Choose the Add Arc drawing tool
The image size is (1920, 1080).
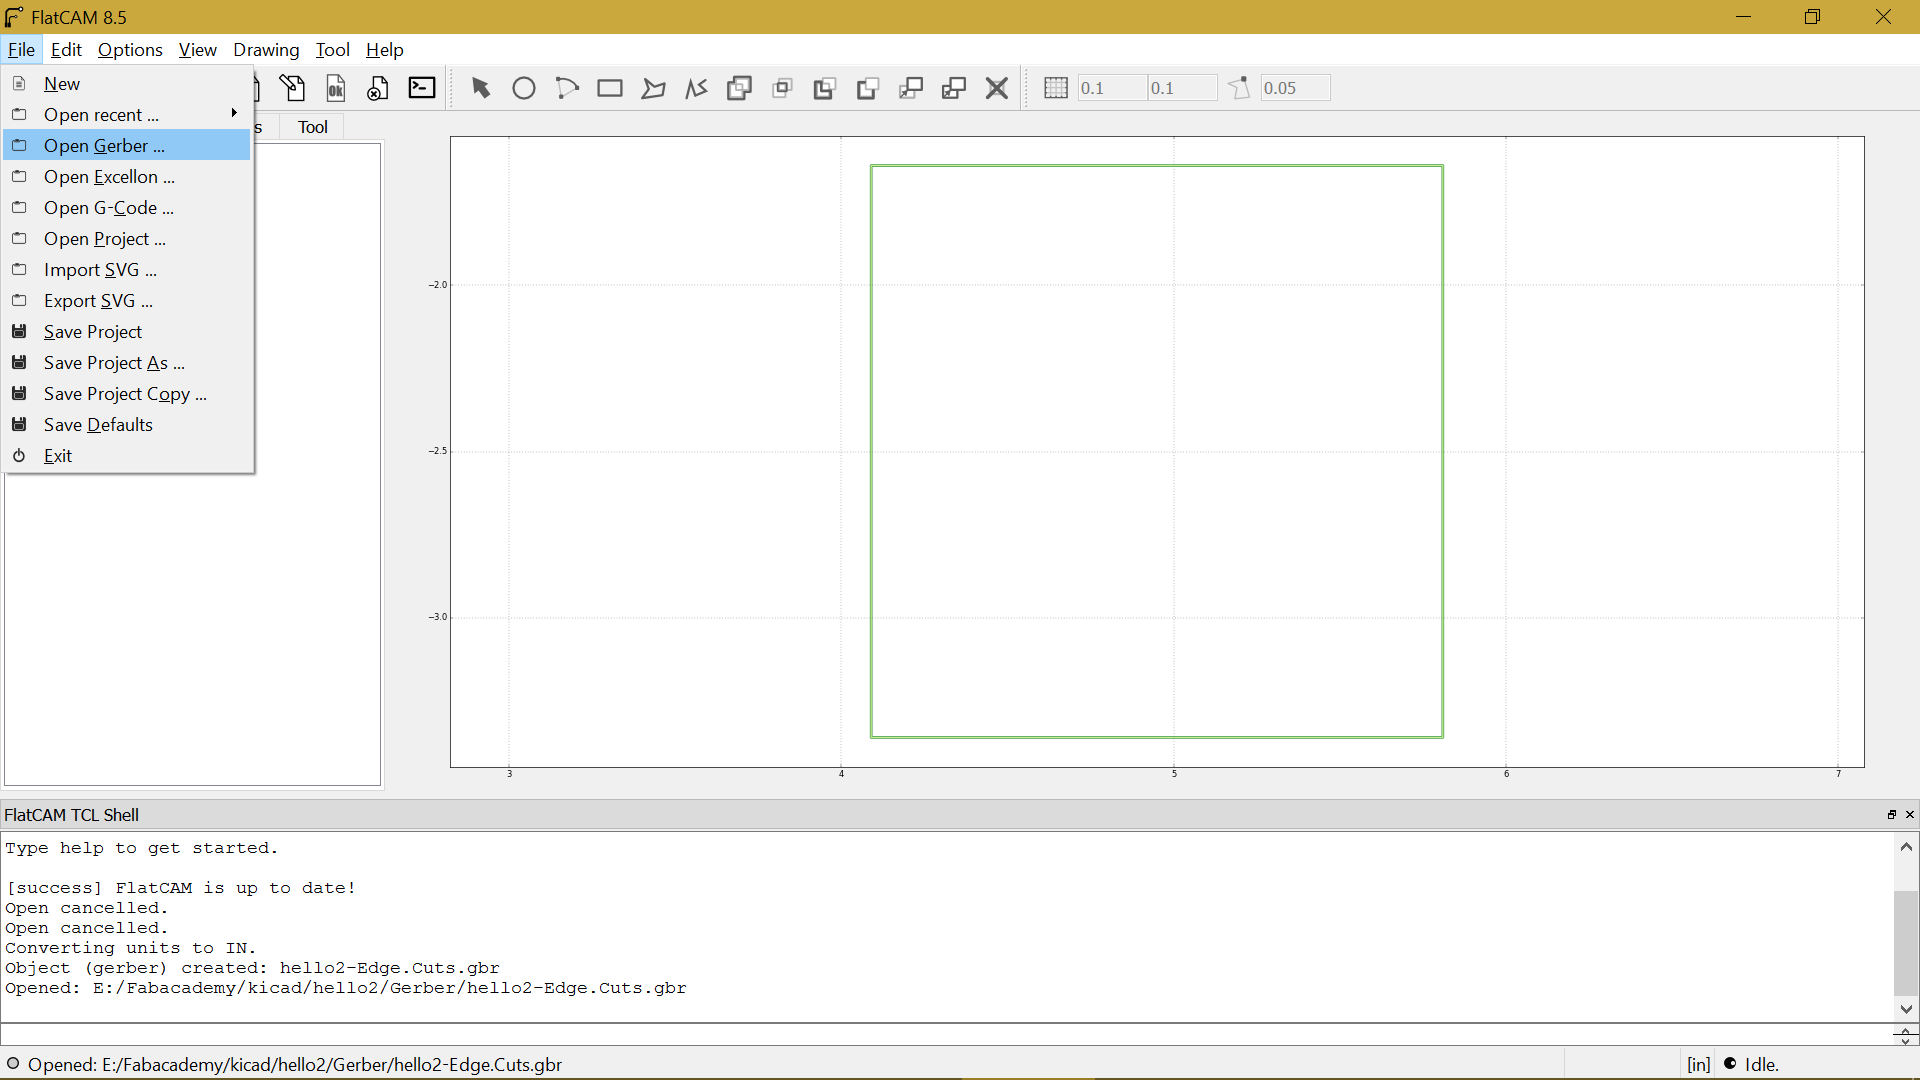point(567,88)
